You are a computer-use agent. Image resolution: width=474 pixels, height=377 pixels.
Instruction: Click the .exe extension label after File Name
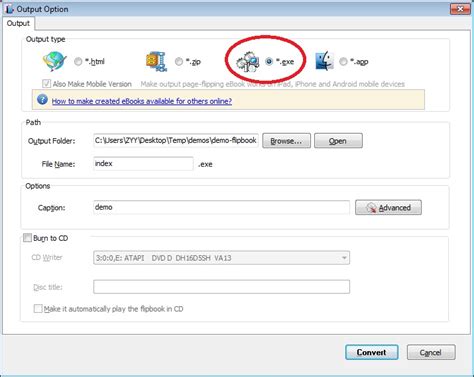pyautogui.click(x=205, y=164)
